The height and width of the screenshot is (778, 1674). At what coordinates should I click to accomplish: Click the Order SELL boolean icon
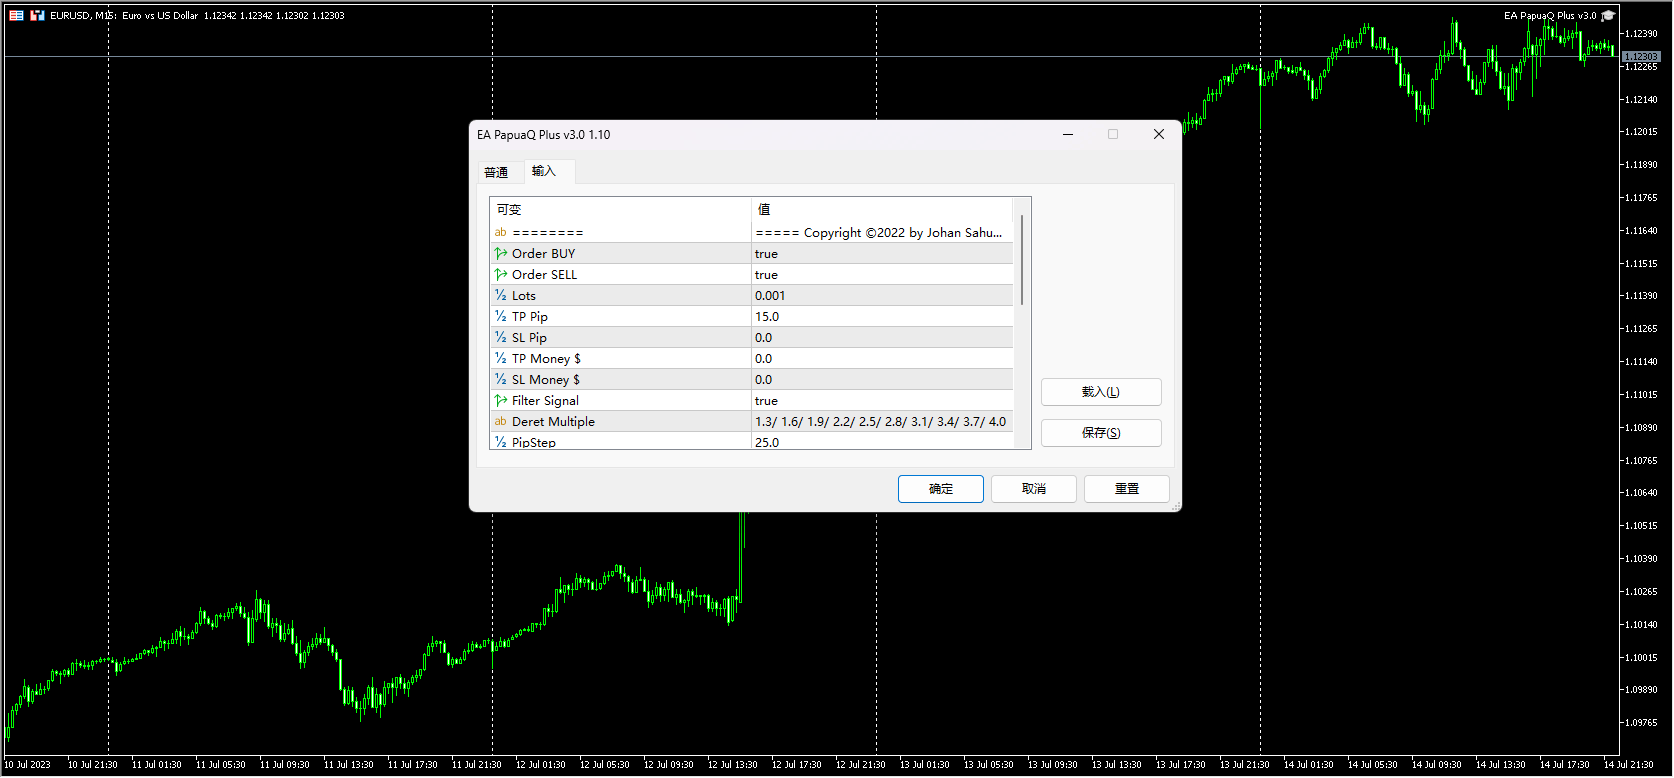(x=500, y=275)
